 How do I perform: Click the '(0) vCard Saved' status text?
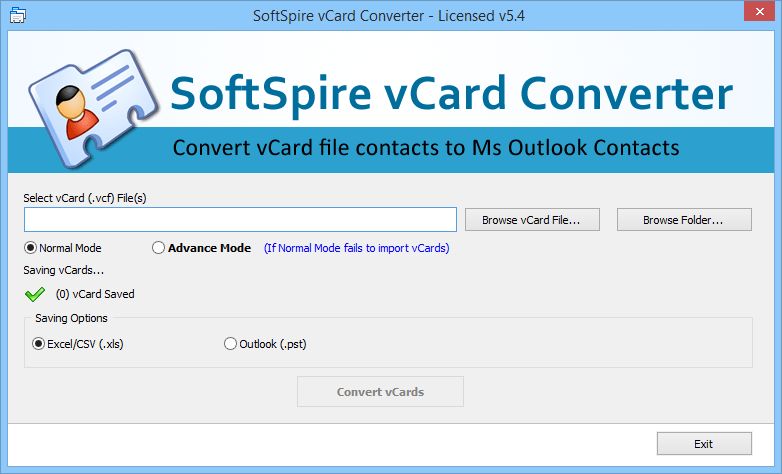pos(95,294)
